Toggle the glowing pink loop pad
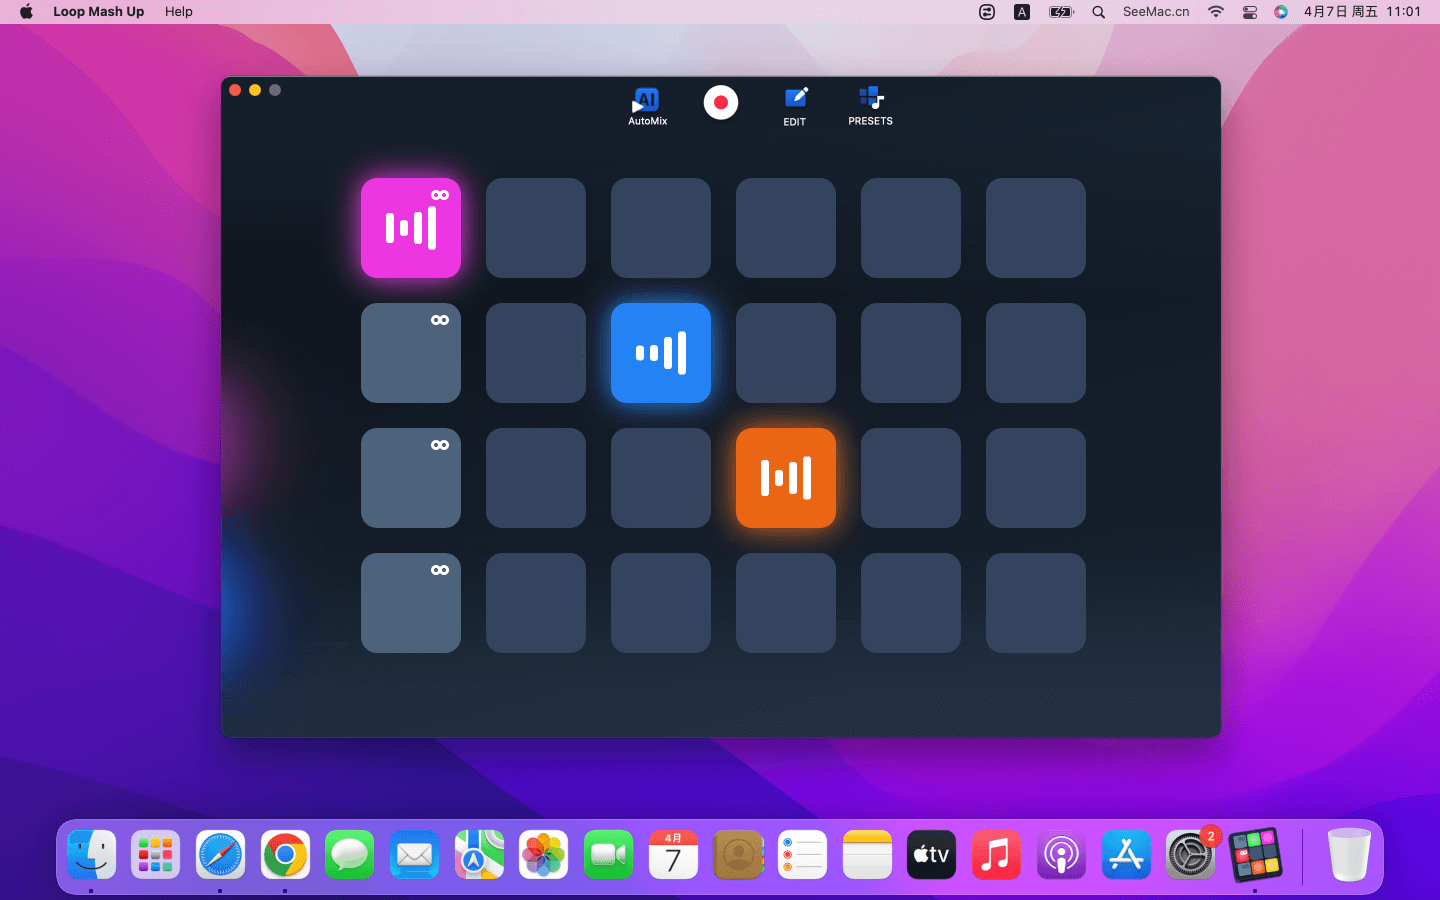The width and height of the screenshot is (1440, 900). click(x=410, y=229)
